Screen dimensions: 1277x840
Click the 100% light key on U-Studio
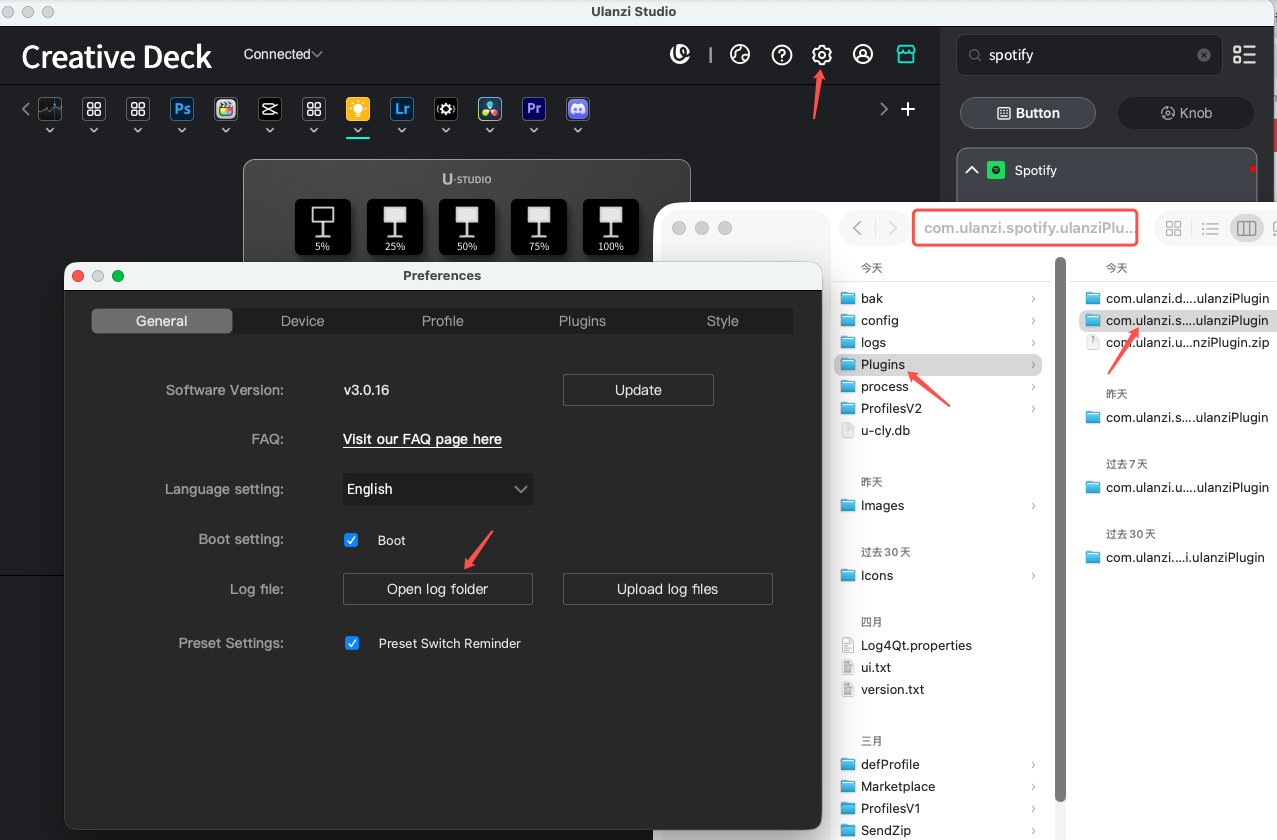[x=611, y=226]
